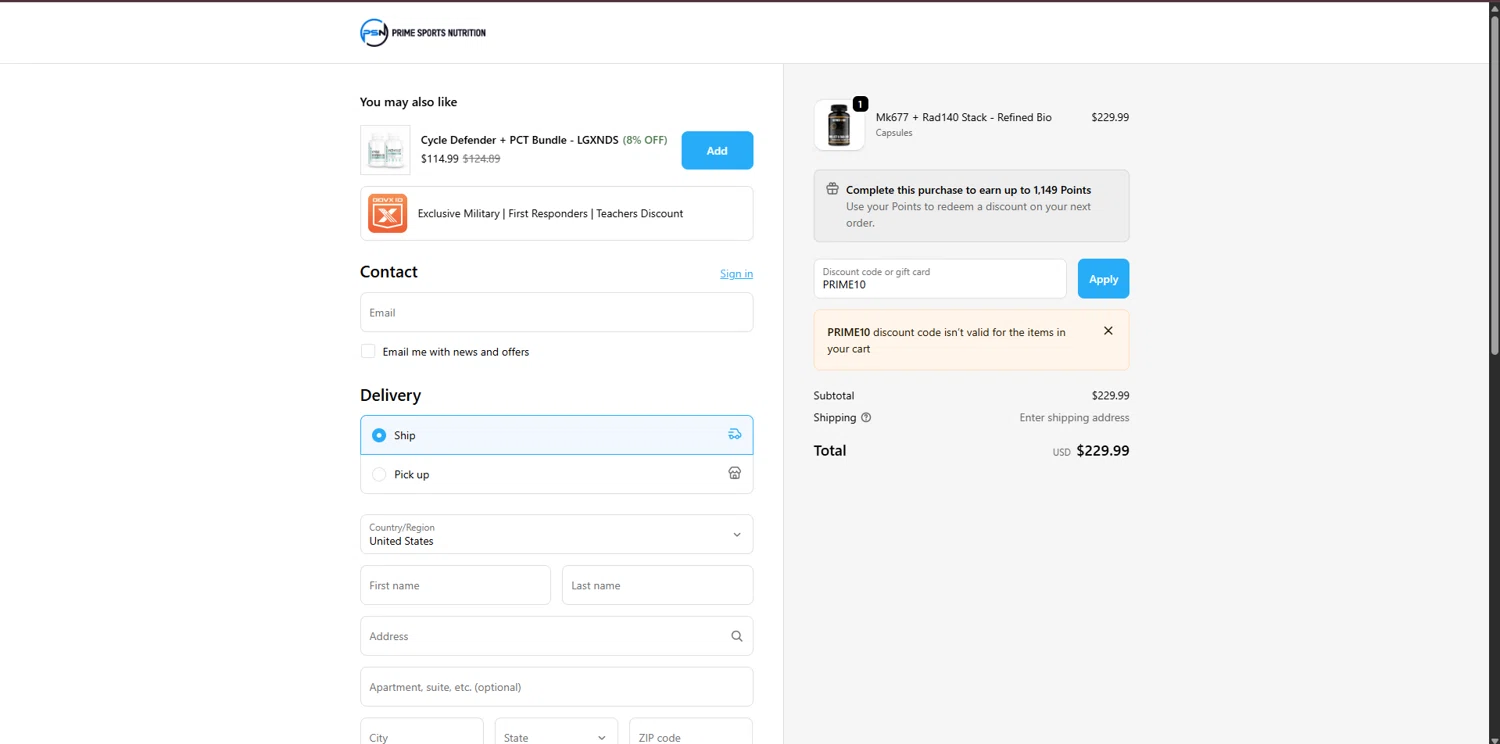Click the $114.99 bundle price
The image size is (1500, 744).
tap(439, 158)
